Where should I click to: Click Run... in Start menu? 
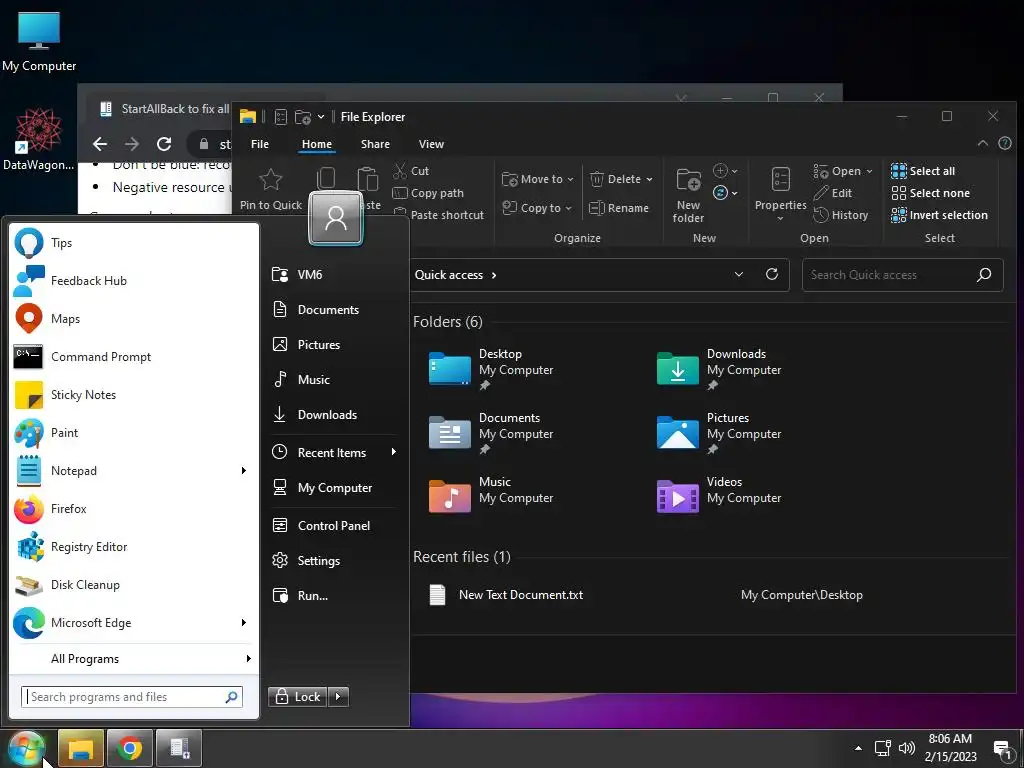click(334, 596)
